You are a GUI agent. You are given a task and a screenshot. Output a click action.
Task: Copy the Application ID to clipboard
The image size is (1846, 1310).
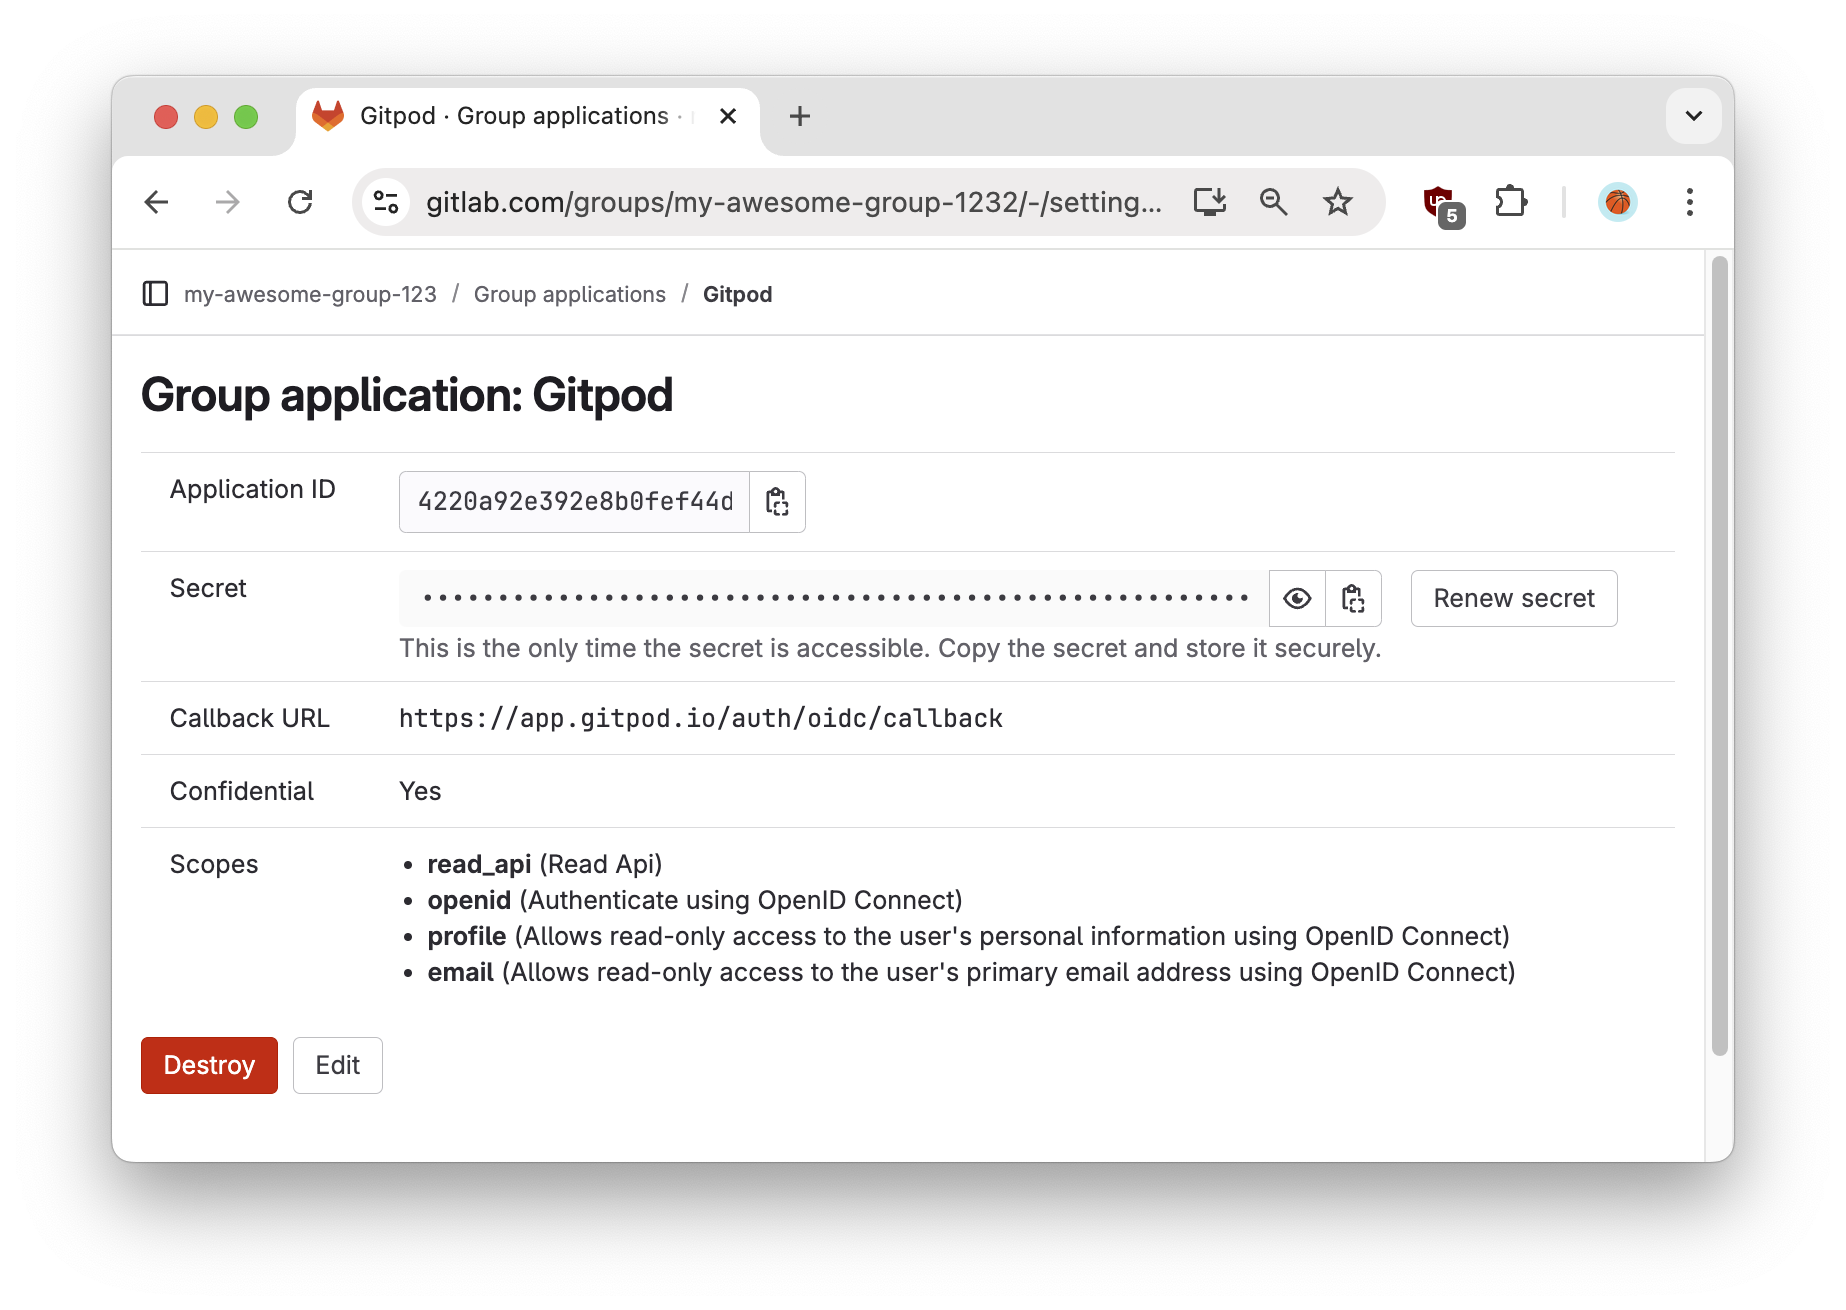[x=777, y=502]
